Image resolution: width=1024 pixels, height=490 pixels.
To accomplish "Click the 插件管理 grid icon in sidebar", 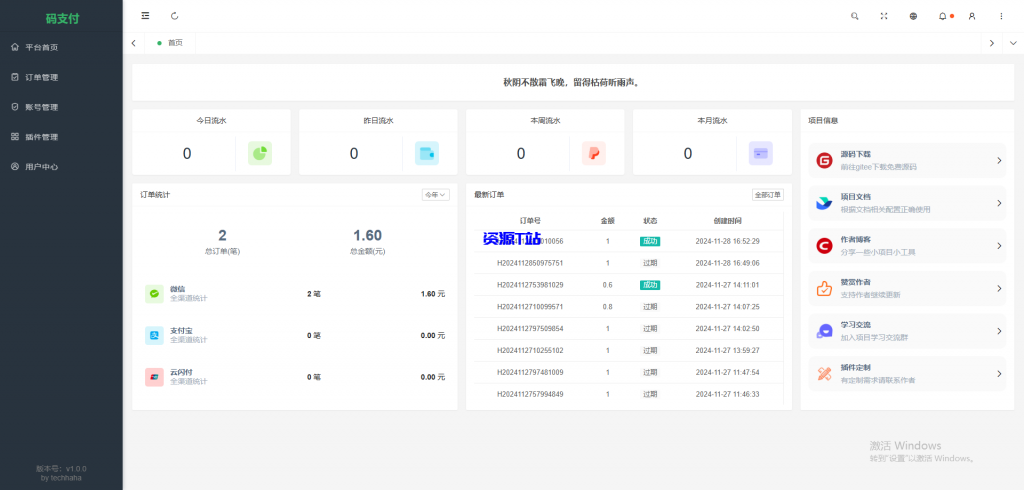I will (x=15, y=137).
